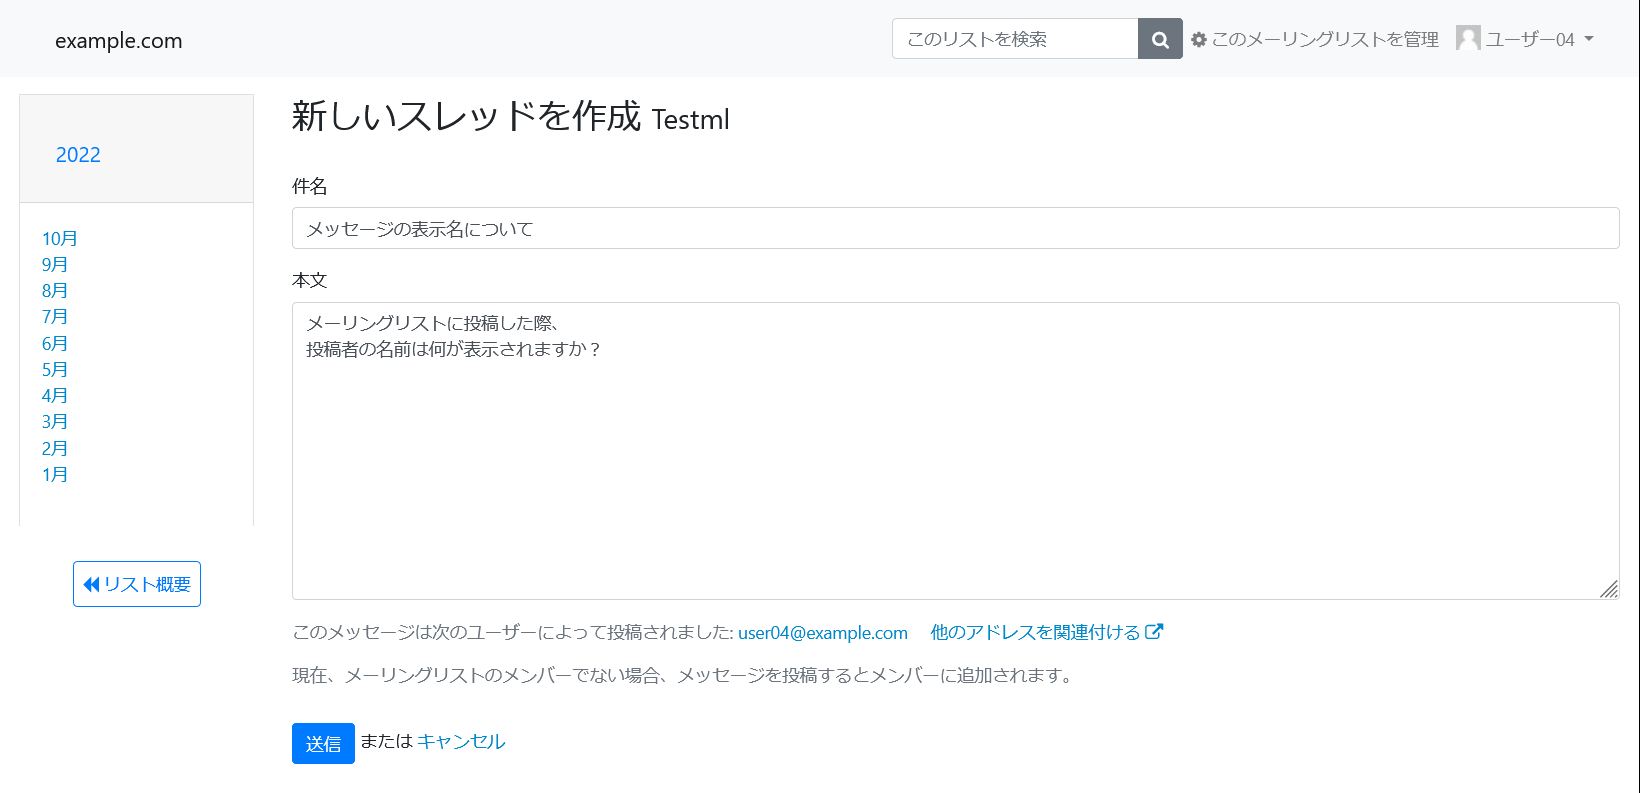Open the 2月 archive

(x=55, y=448)
